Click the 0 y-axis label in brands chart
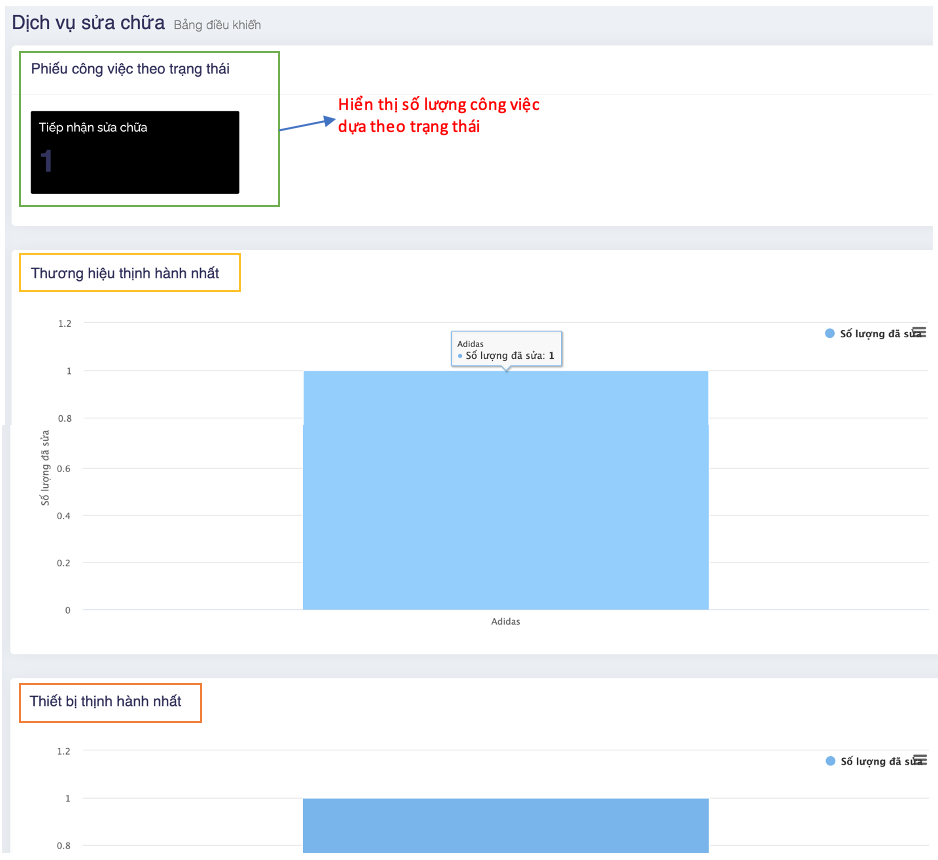This screenshot has width=938, height=860. point(68,610)
